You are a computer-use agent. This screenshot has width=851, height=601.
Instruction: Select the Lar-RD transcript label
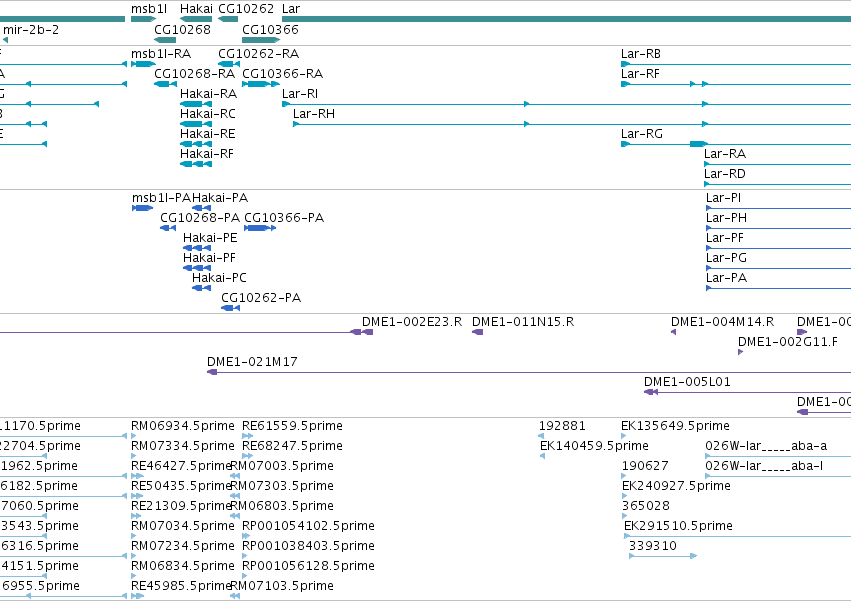pyautogui.click(x=725, y=174)
